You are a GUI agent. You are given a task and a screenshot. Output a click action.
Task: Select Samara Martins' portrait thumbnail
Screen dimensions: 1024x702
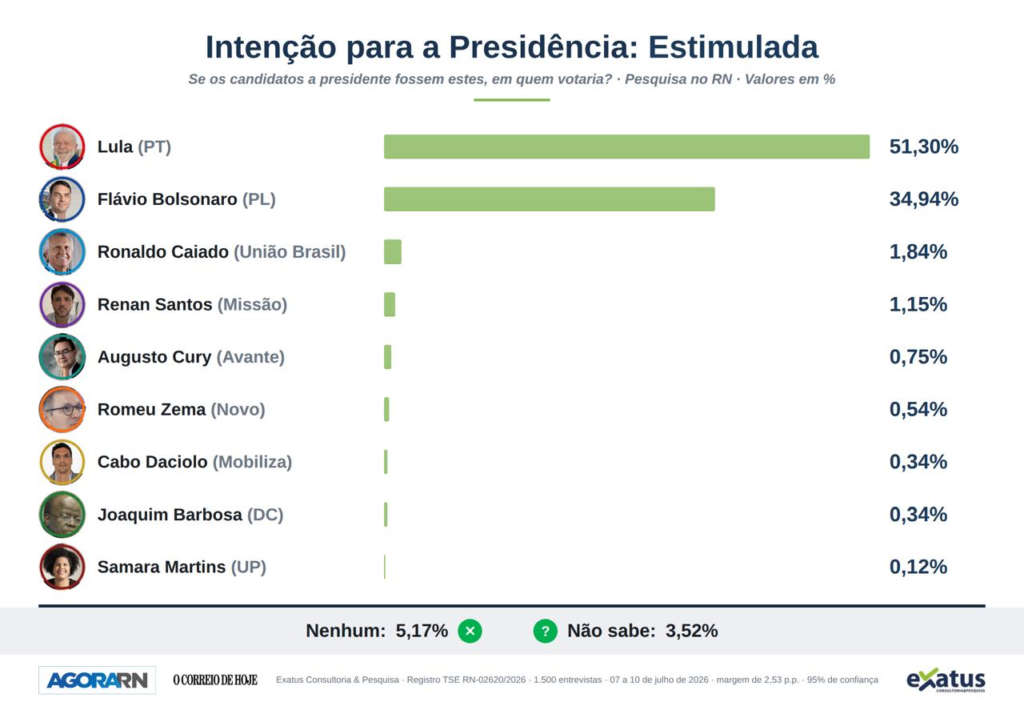click(x=62, y=567)
